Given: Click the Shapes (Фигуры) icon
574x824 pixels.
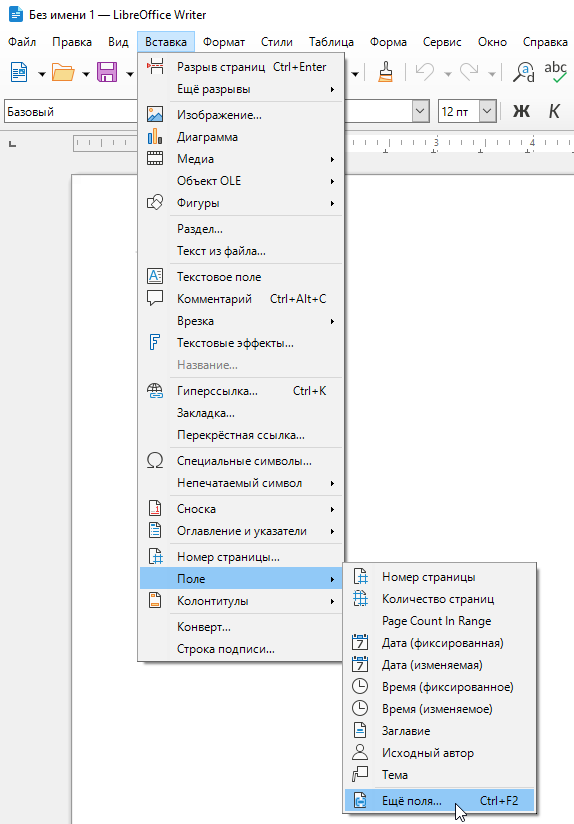Looking at the screenshot, I should point(155,203).
